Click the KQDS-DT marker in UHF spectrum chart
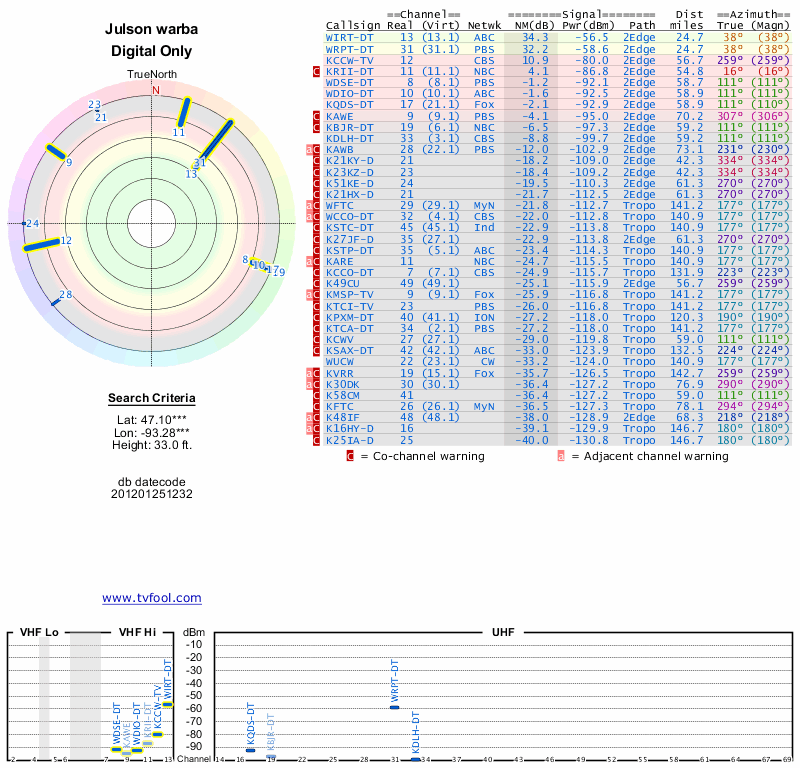The height and width of the screenshot is (768, 800). (x=250, y=749)
